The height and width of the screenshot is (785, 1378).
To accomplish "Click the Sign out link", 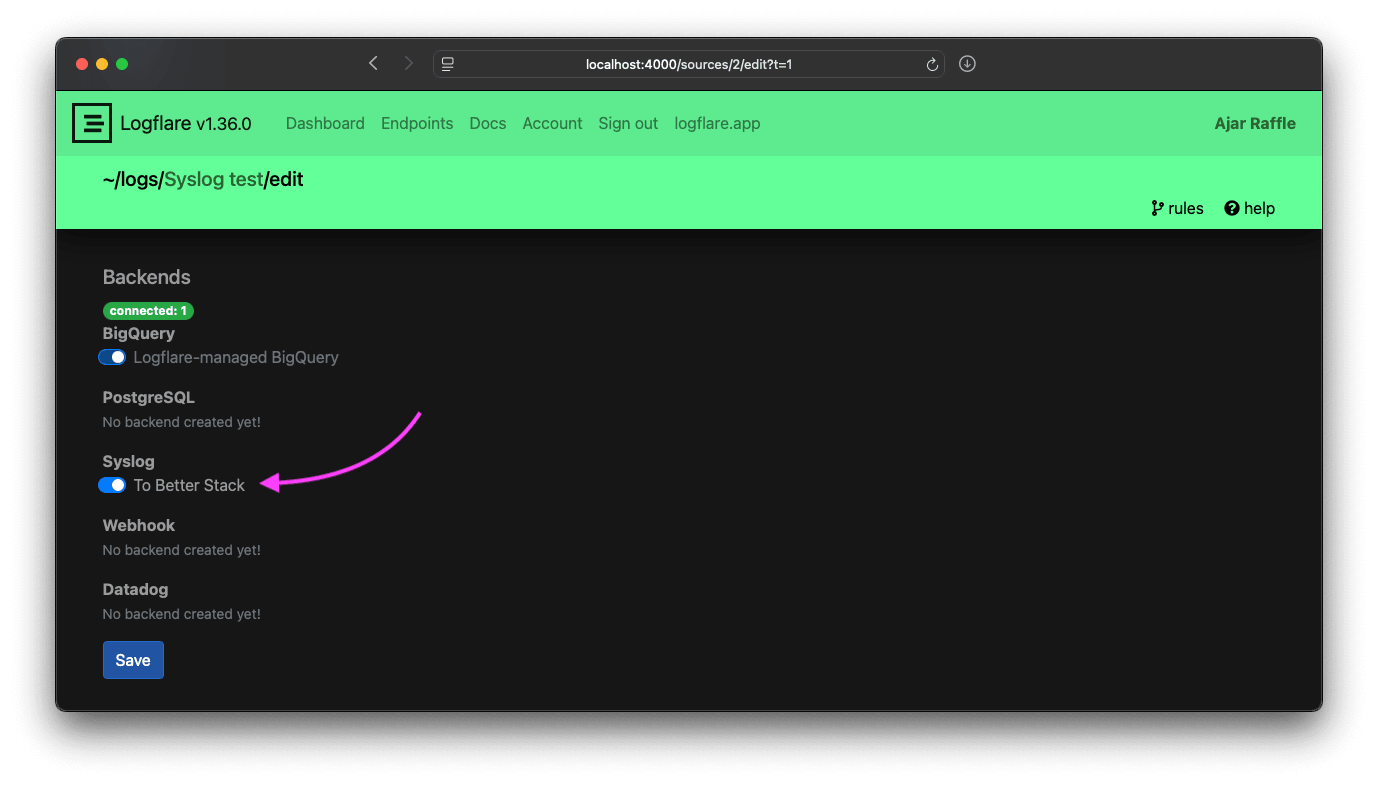I will click(628, 123).
